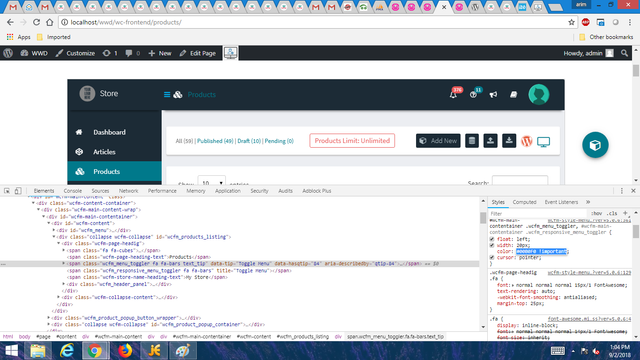This screenshot has height=360, width=640.
Task: Uncheck the cursor: pointer style declaration
Action: [x=492, y=258]
